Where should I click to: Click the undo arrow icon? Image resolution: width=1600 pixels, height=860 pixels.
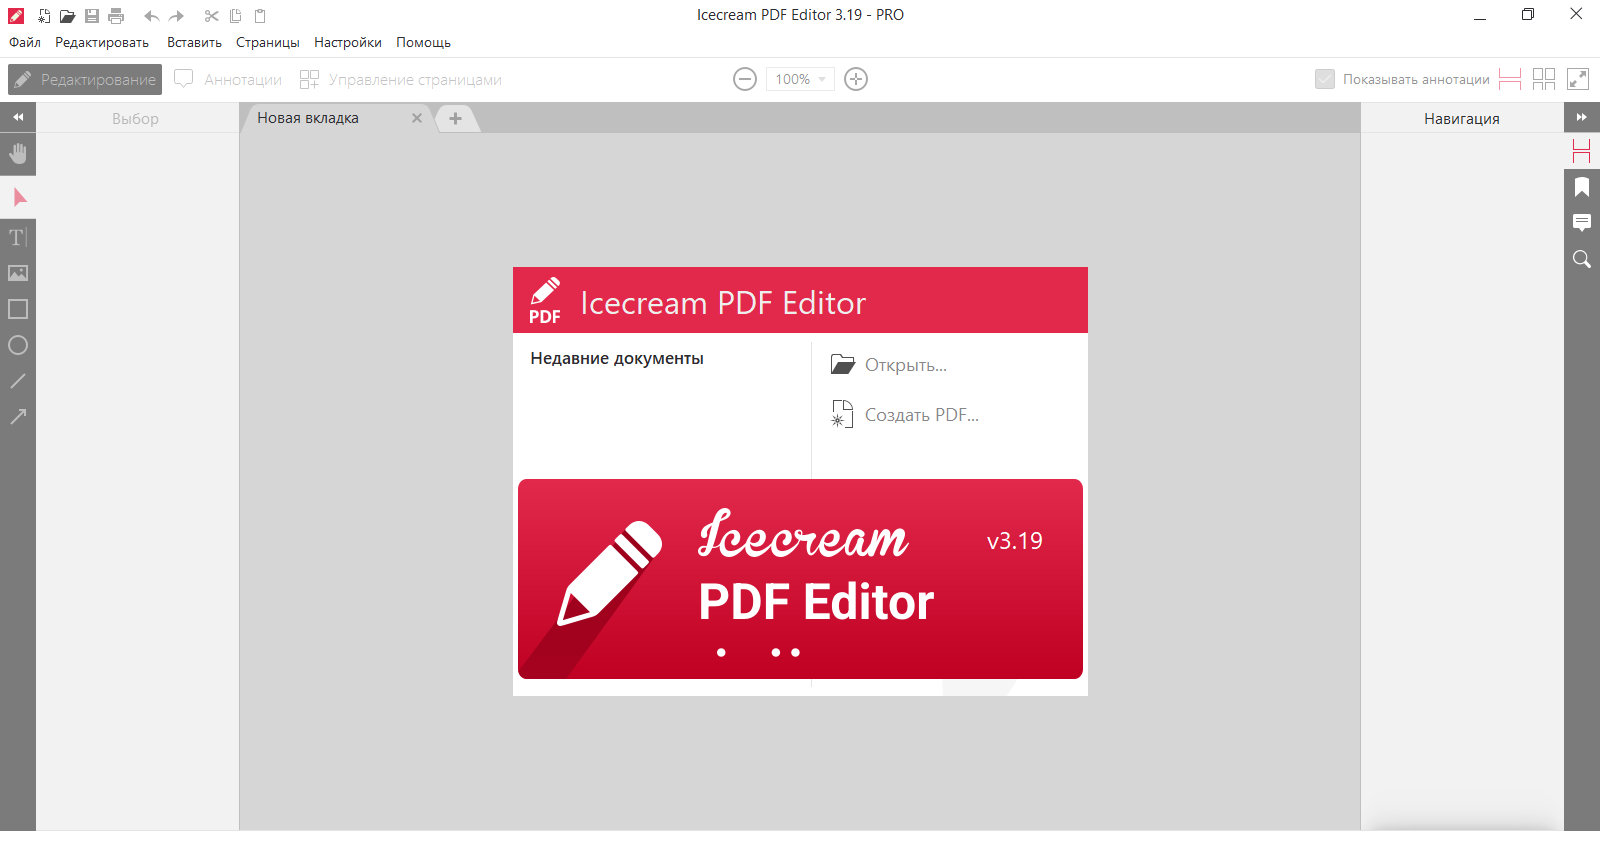point(151,16)
